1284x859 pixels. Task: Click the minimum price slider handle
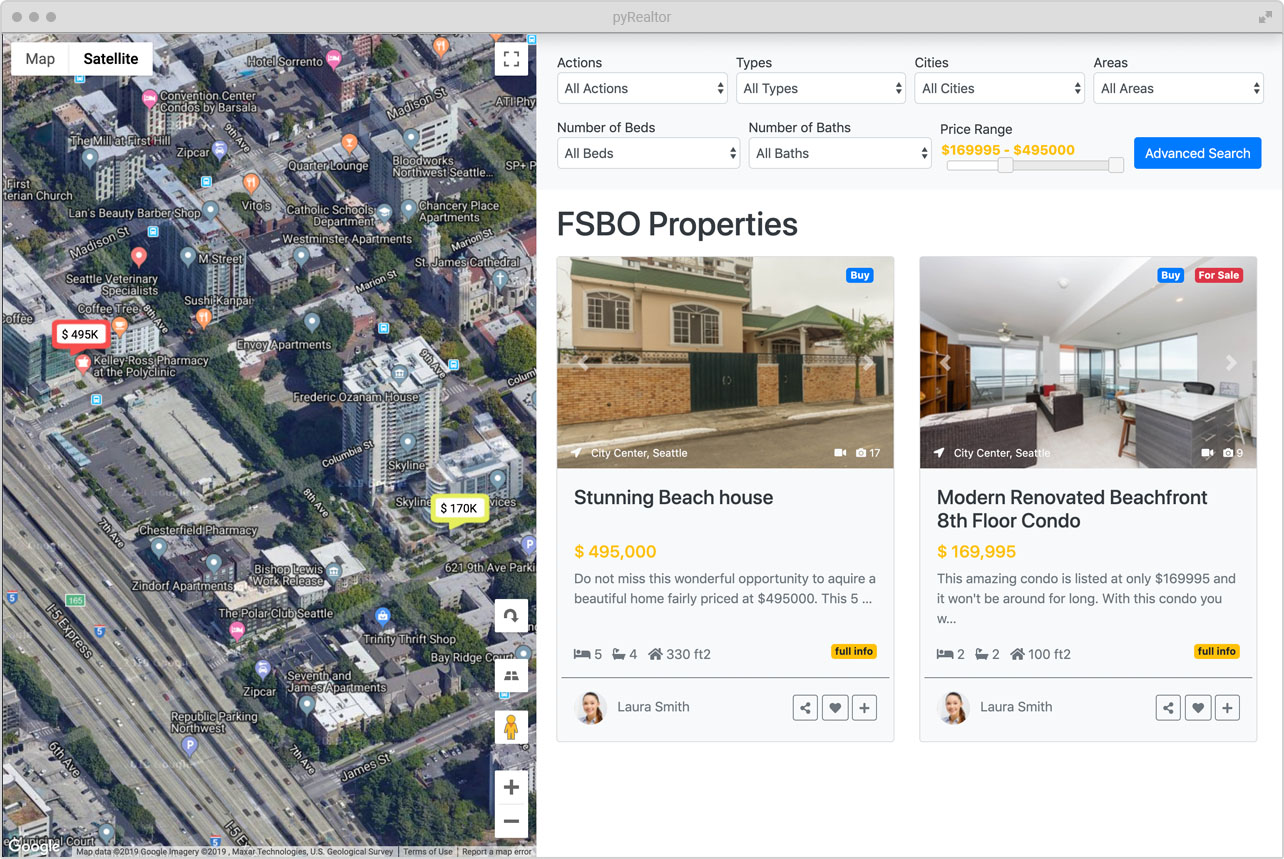coord(1005,165)
